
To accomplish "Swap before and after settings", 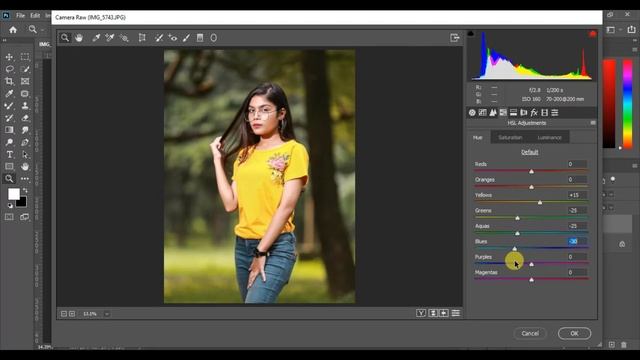I will click(x=433, y=313).
